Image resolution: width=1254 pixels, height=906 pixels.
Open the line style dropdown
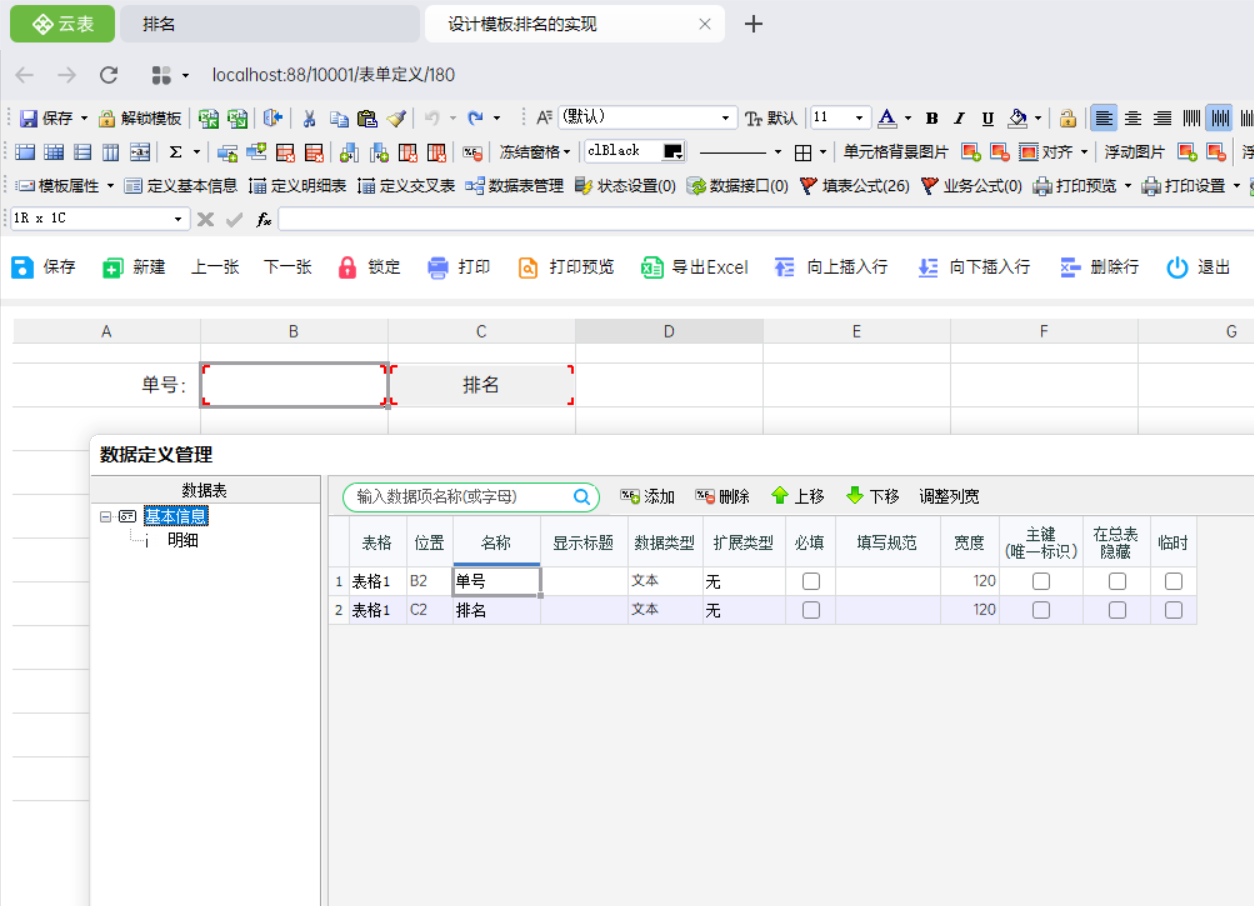[778, 152]
